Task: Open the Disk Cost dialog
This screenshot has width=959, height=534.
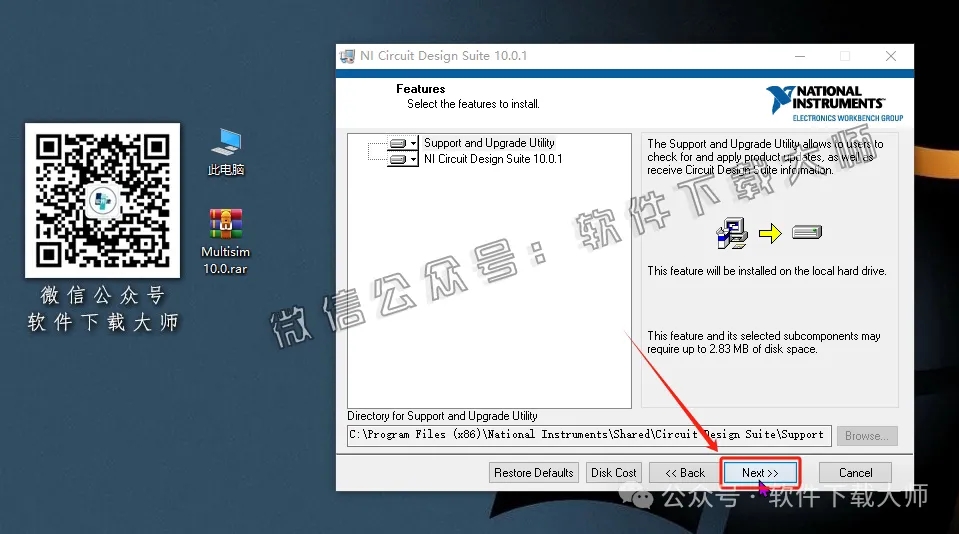Action: 614,473
